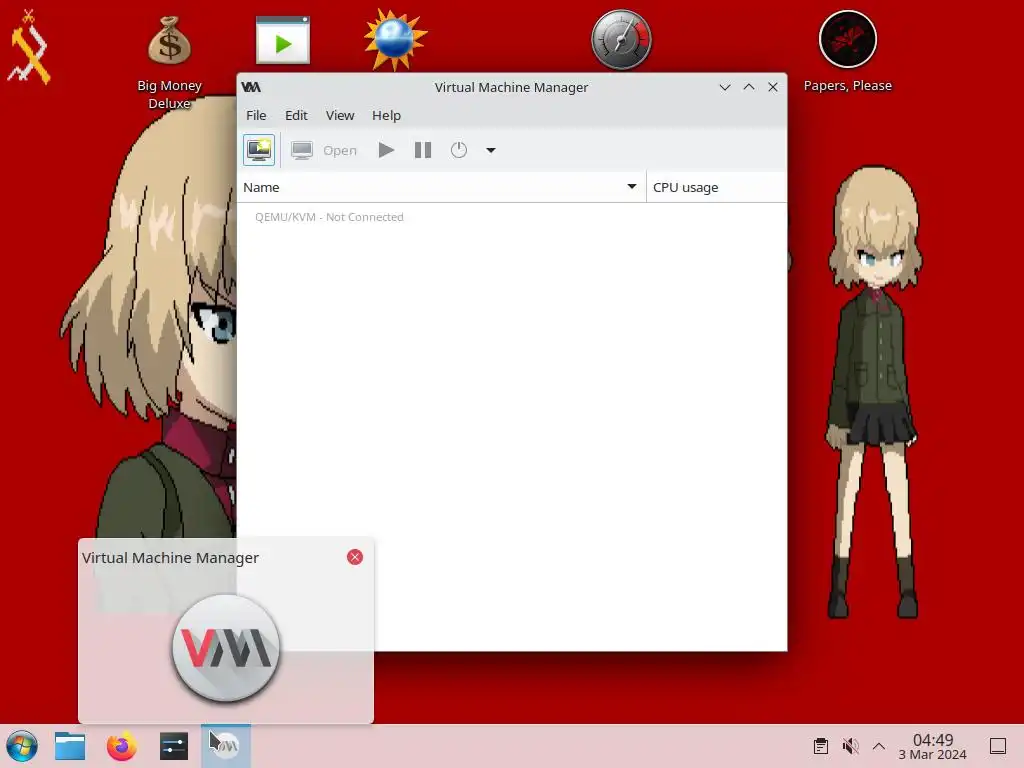Image resolution: width=1024 pixels, height=768 pixels.
Task: Open the View menu
Action: pos(340,116)
